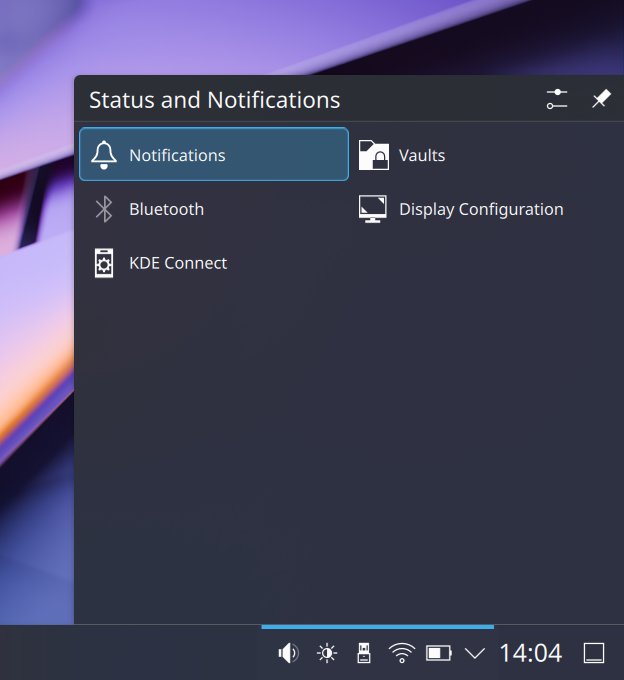Click the 14:04 clock

coord(531,653)
